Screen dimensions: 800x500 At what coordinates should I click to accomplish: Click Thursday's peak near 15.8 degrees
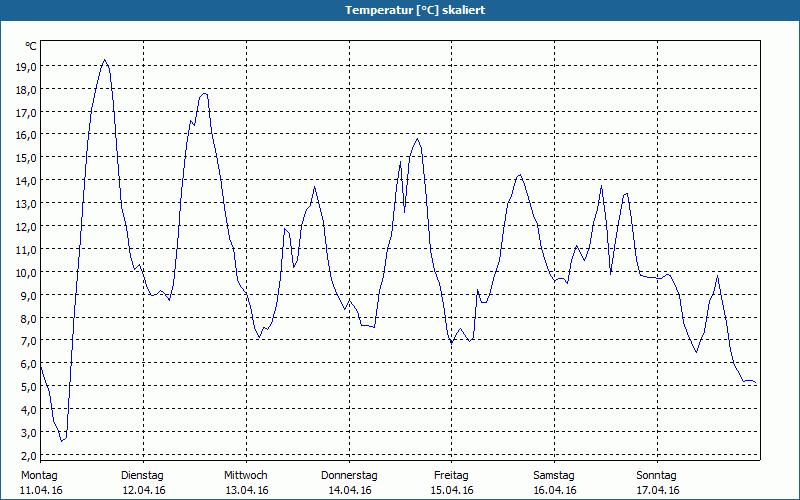417,139
